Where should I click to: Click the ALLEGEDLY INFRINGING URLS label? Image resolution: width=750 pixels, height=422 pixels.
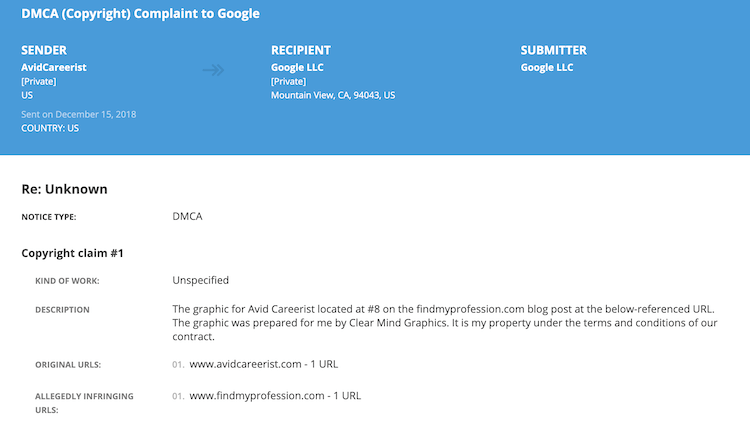point(84,403)
